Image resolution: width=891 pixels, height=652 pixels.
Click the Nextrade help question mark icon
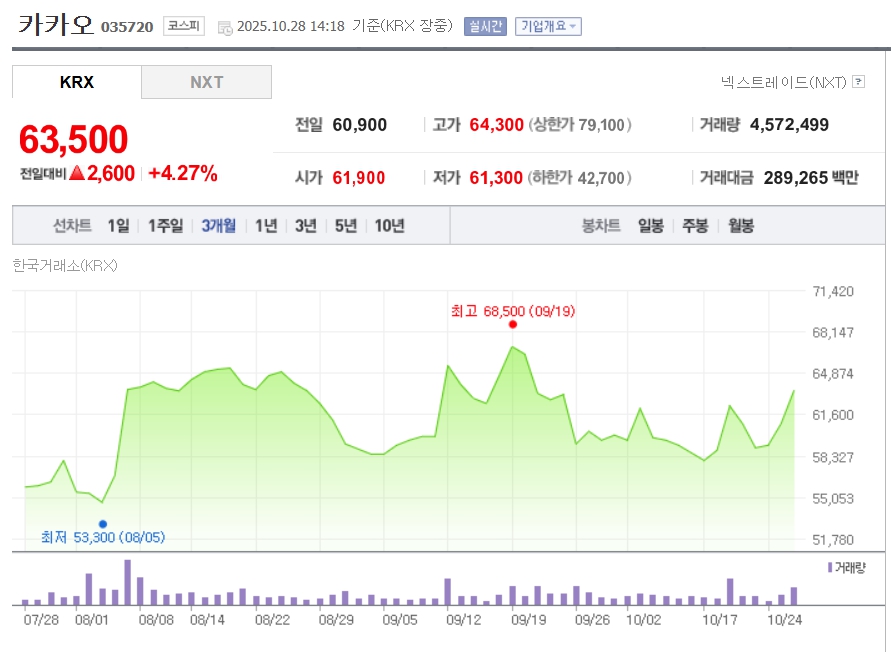858,82
